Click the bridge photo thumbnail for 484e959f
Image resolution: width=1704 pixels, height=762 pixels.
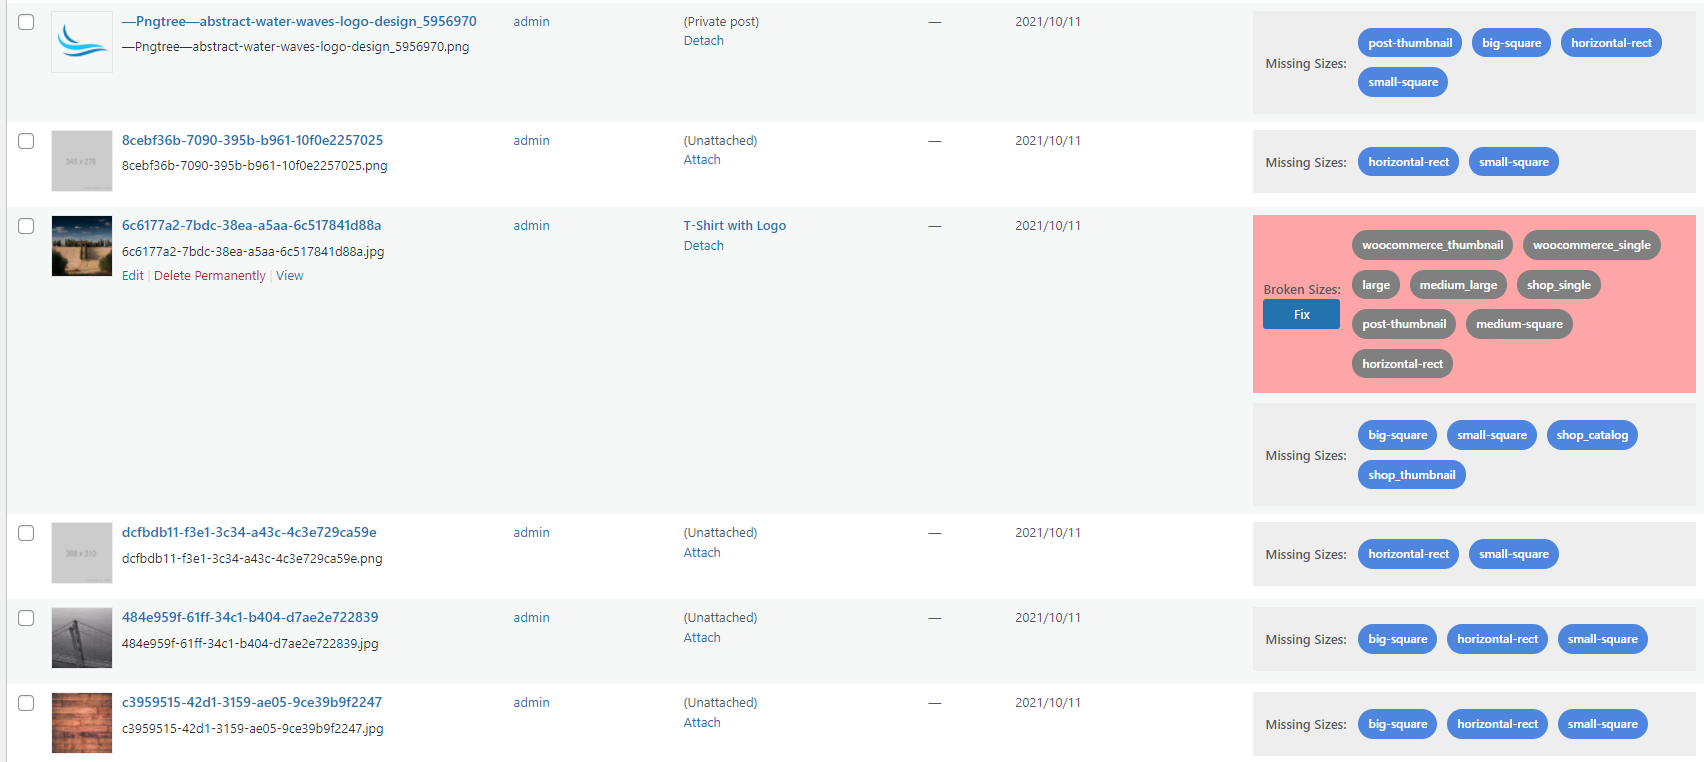[81, 637]
